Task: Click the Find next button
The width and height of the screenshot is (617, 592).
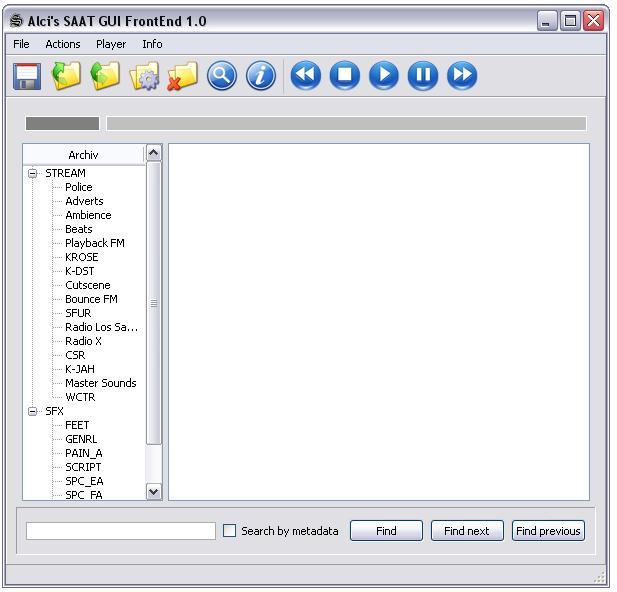Action: [467, 531]
